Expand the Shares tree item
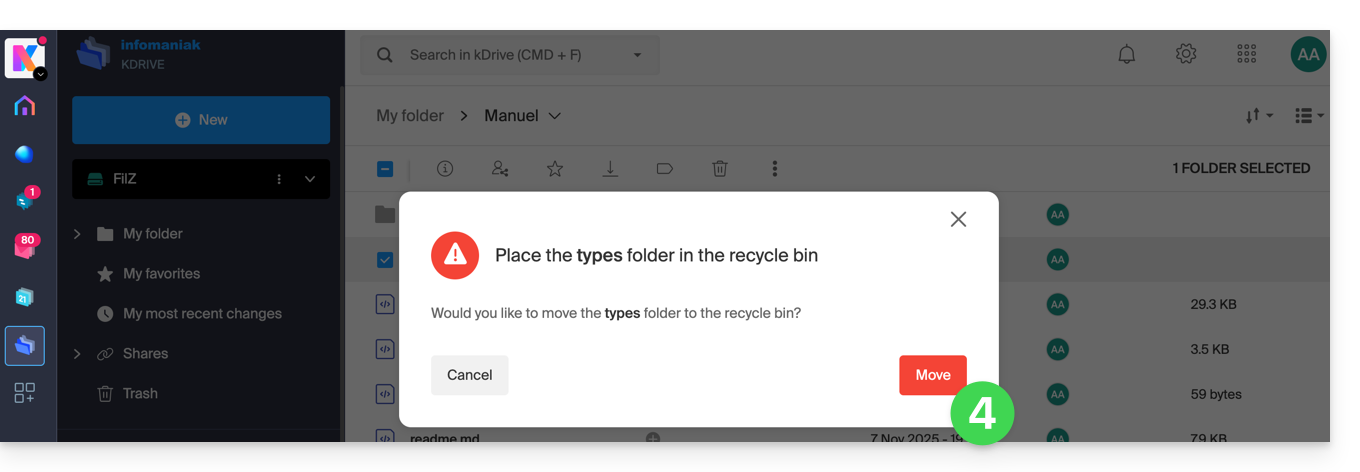 point(78,354)
